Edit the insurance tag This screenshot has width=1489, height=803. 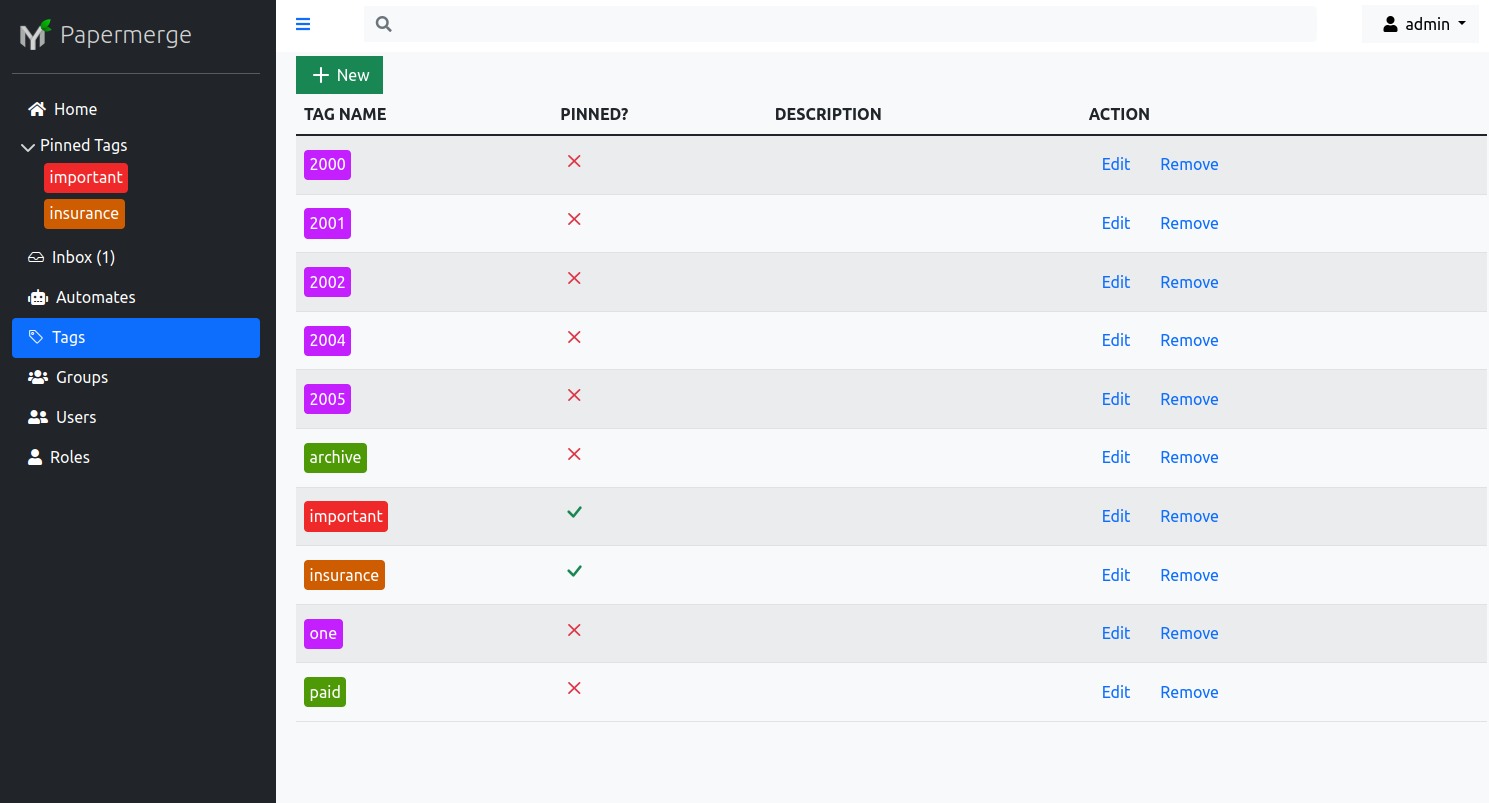pyautogui.click(x=1115, y=575)
